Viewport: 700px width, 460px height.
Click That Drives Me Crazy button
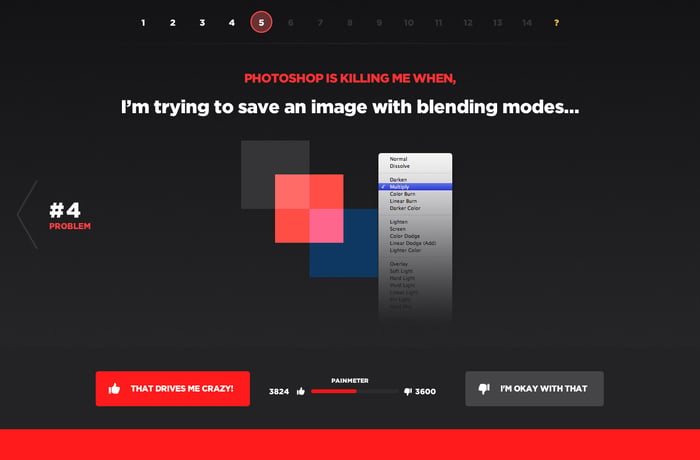173,389
